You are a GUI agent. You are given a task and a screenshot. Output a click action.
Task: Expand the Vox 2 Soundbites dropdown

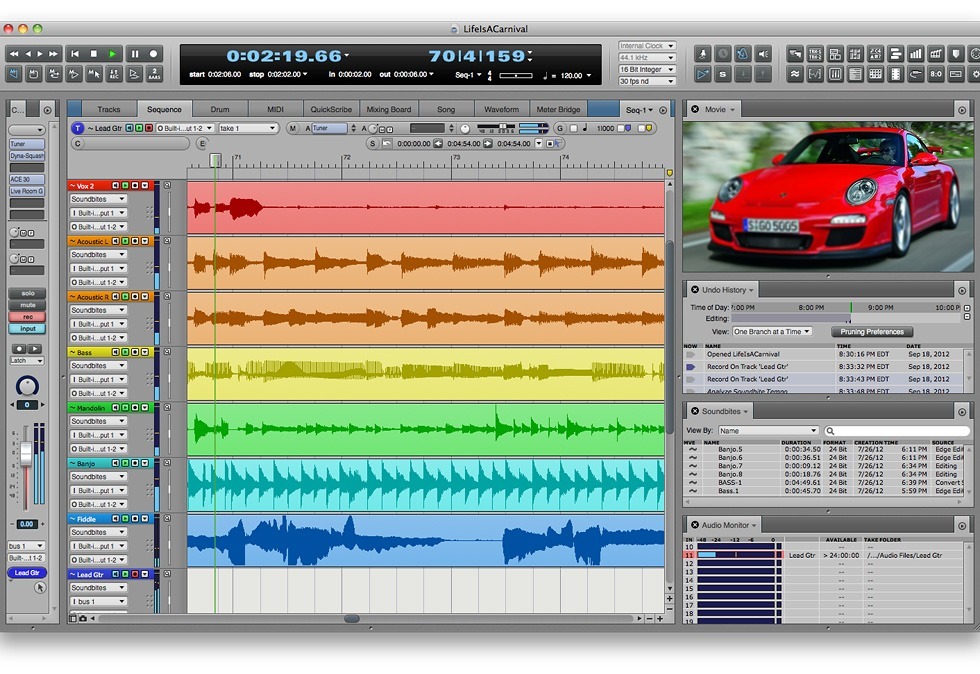[98, 199]
